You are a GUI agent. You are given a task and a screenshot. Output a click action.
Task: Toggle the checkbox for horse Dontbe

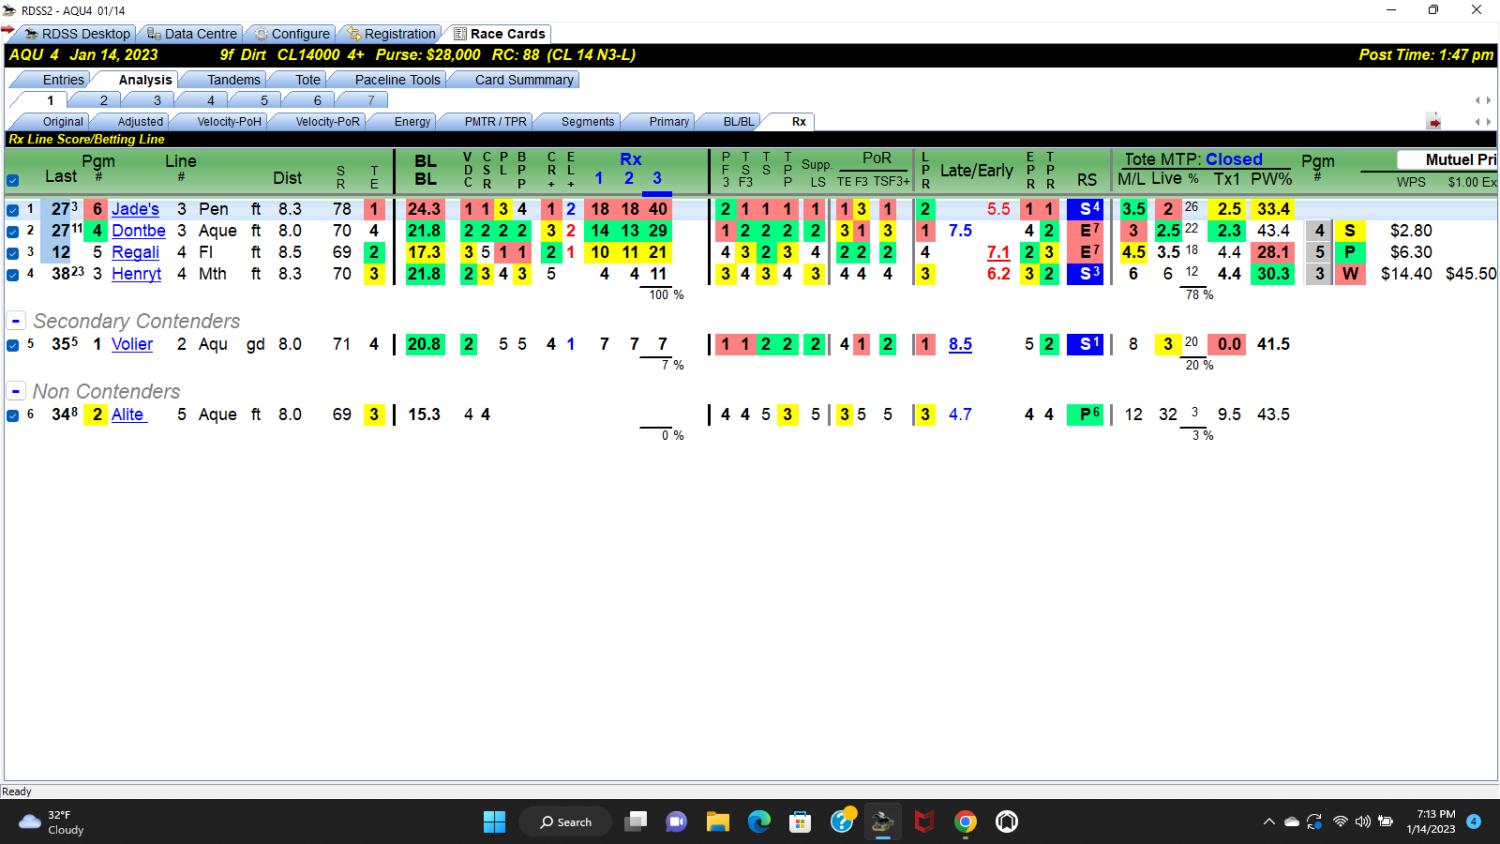[13, 231]
